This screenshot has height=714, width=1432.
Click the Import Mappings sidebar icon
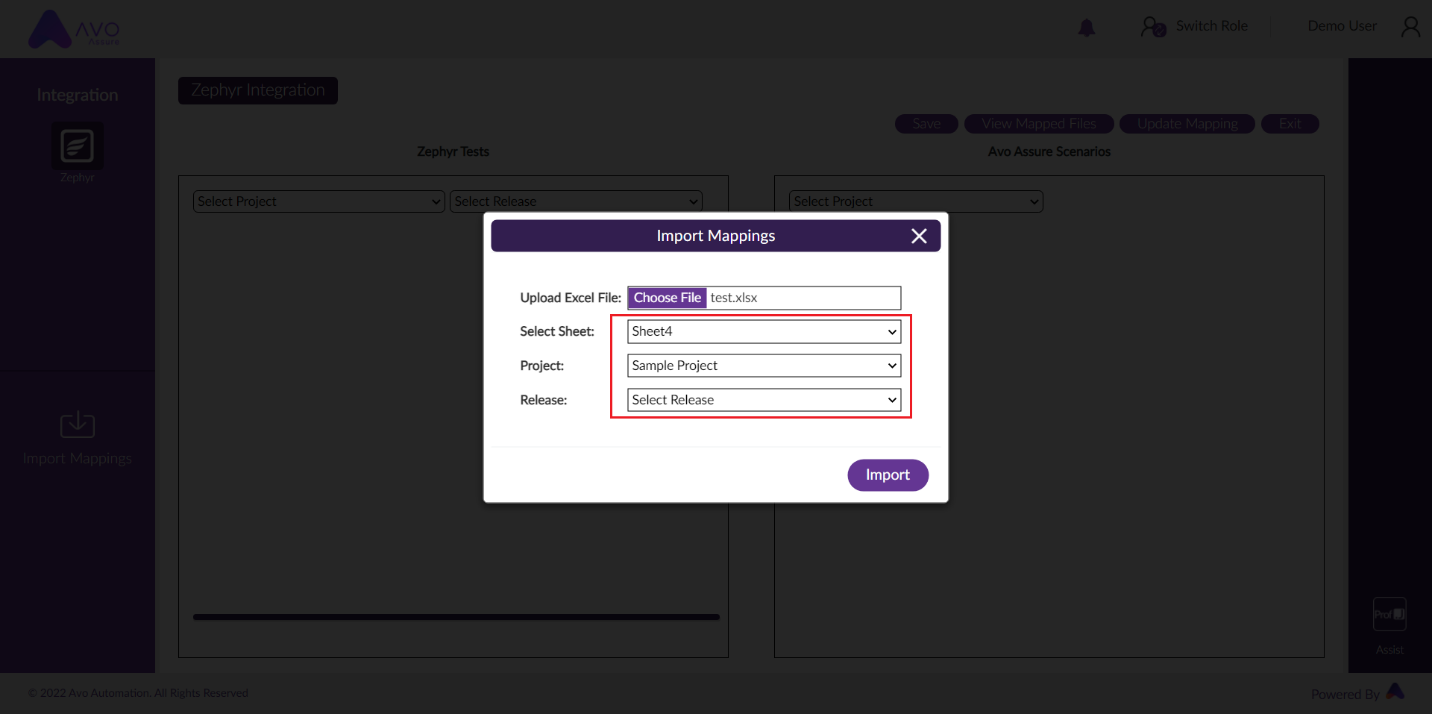tap(77, 424)
